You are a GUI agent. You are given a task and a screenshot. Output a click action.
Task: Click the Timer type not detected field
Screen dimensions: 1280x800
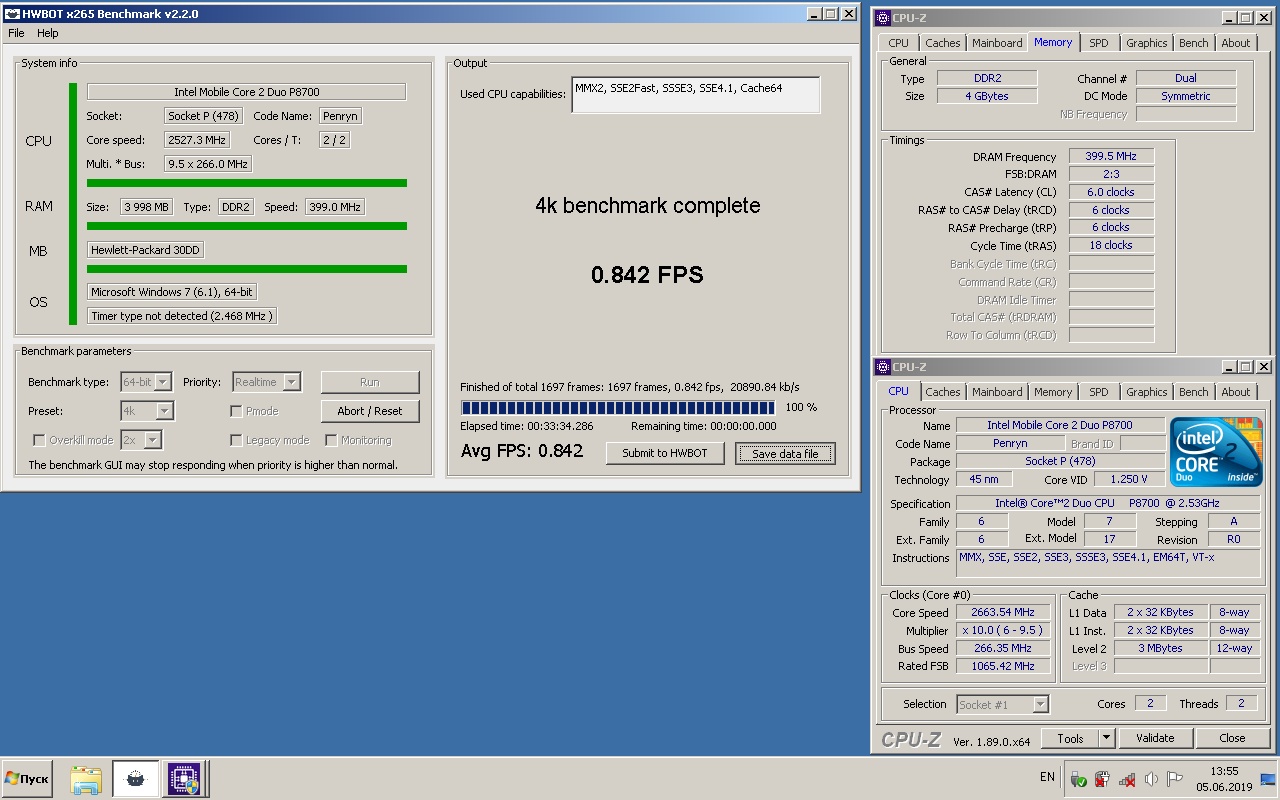point(181,316)
